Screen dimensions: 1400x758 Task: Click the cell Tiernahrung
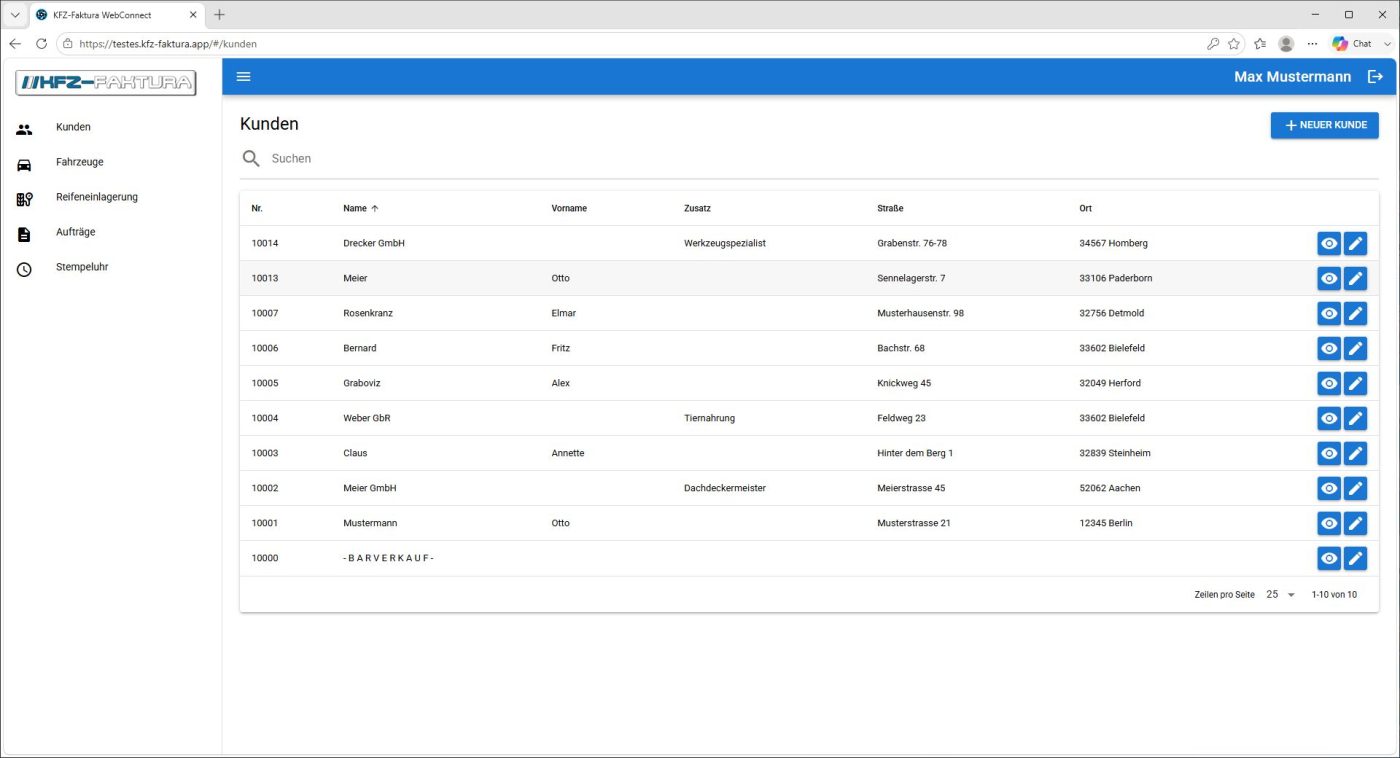709,418
